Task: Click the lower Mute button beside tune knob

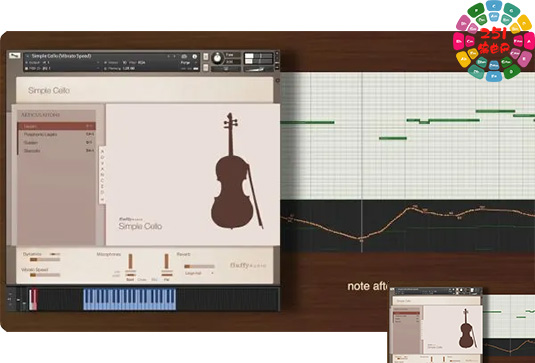Action: pos(205,67)
